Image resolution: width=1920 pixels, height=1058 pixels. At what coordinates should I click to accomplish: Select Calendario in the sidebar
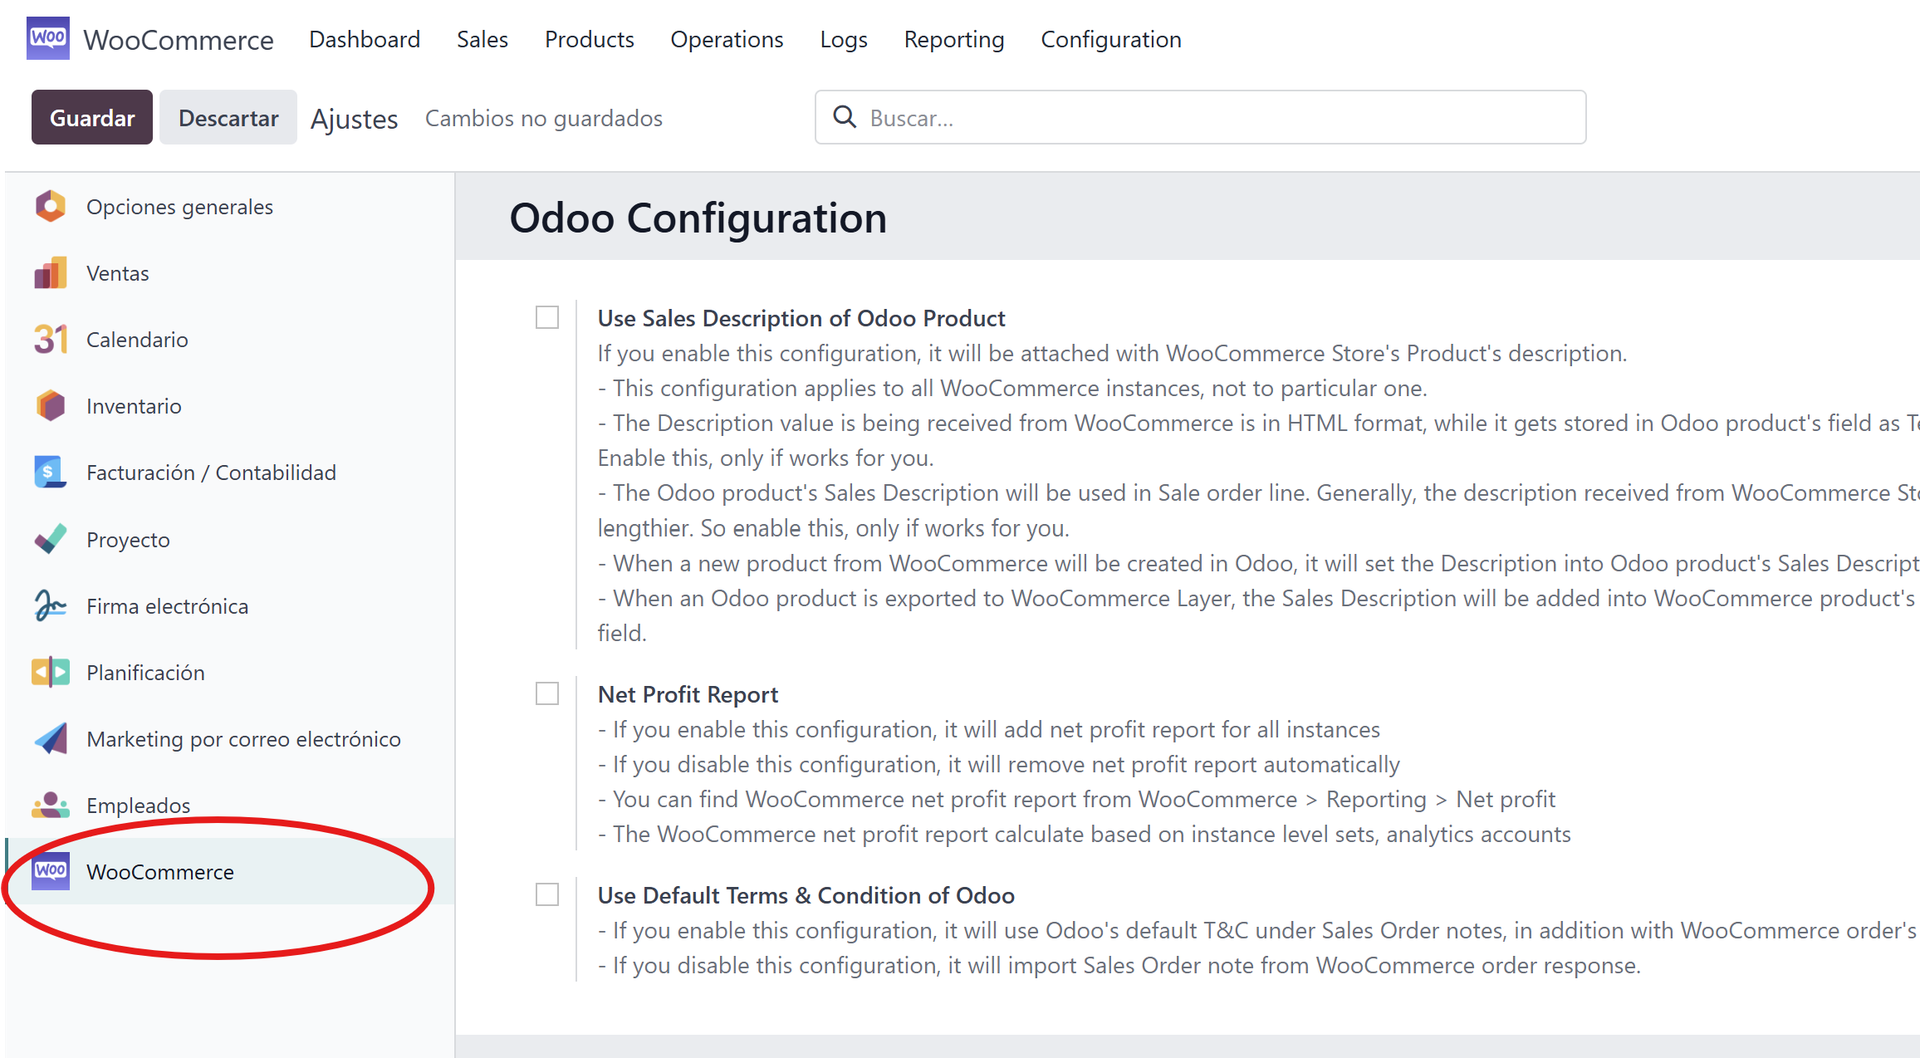click(137, 340)
